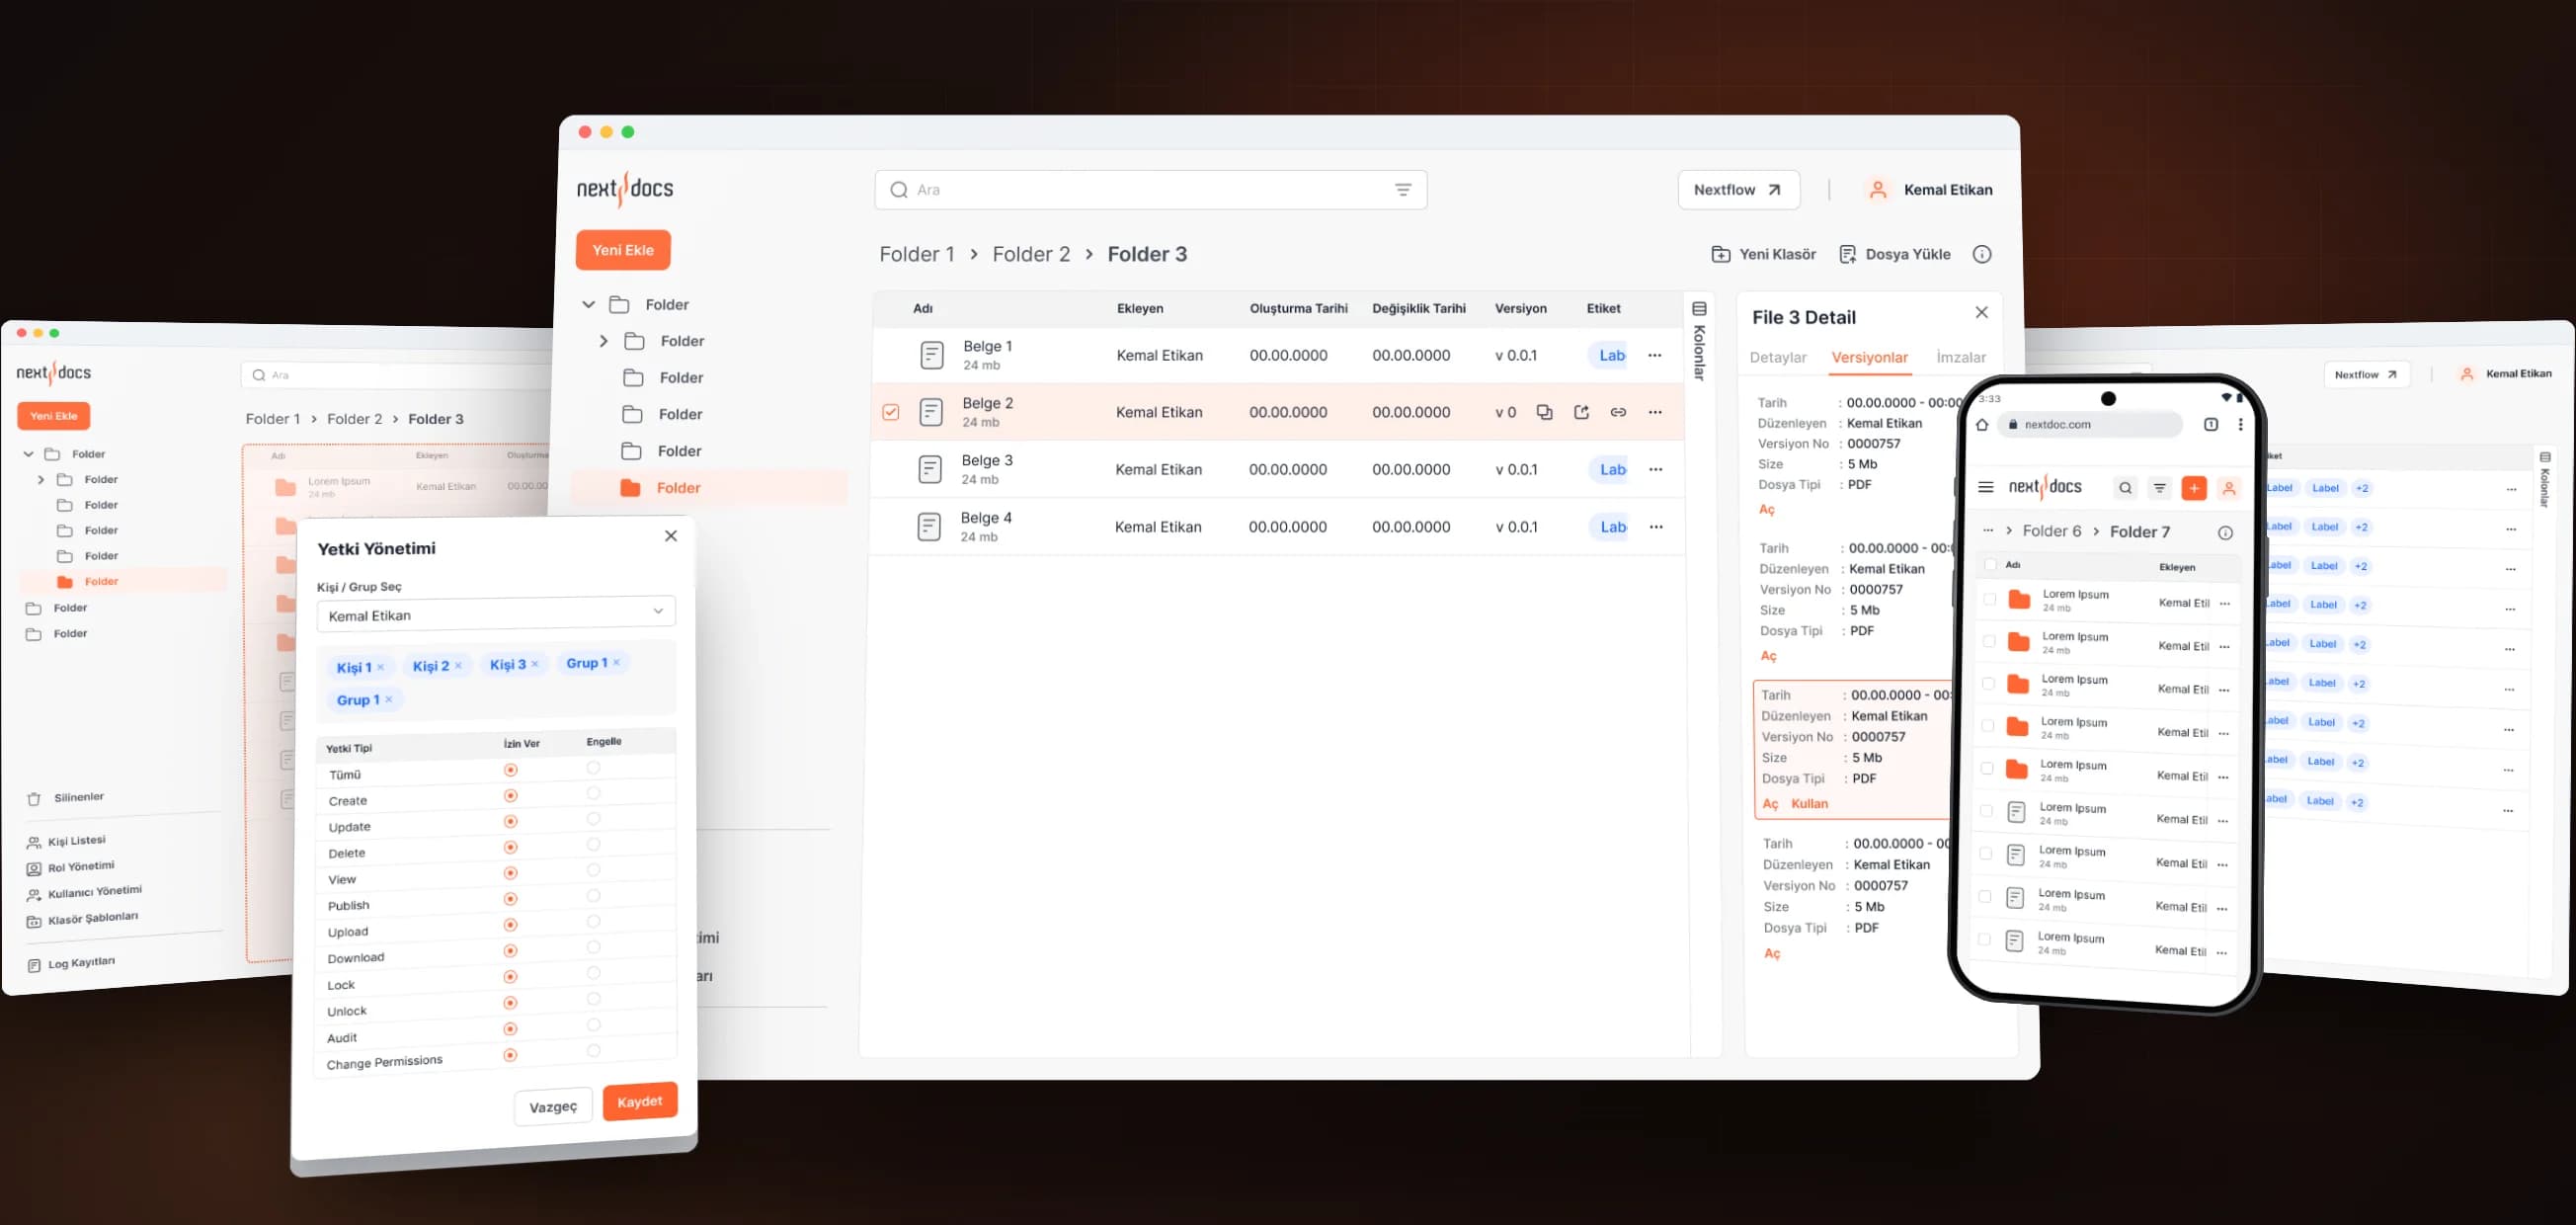This screenshot has width=2576, height=1225.
Task: Switch to the Versiyonlar tab
Action: (1870, 357)
